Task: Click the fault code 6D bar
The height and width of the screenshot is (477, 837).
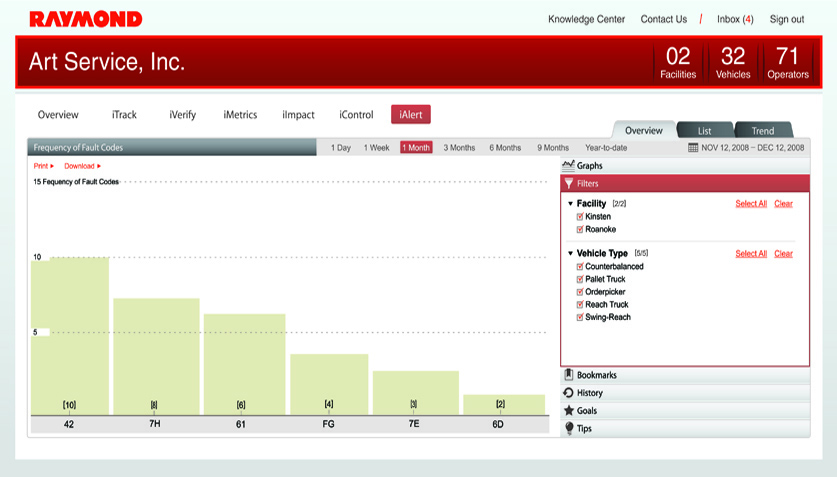Action: [x=504, y=404]
